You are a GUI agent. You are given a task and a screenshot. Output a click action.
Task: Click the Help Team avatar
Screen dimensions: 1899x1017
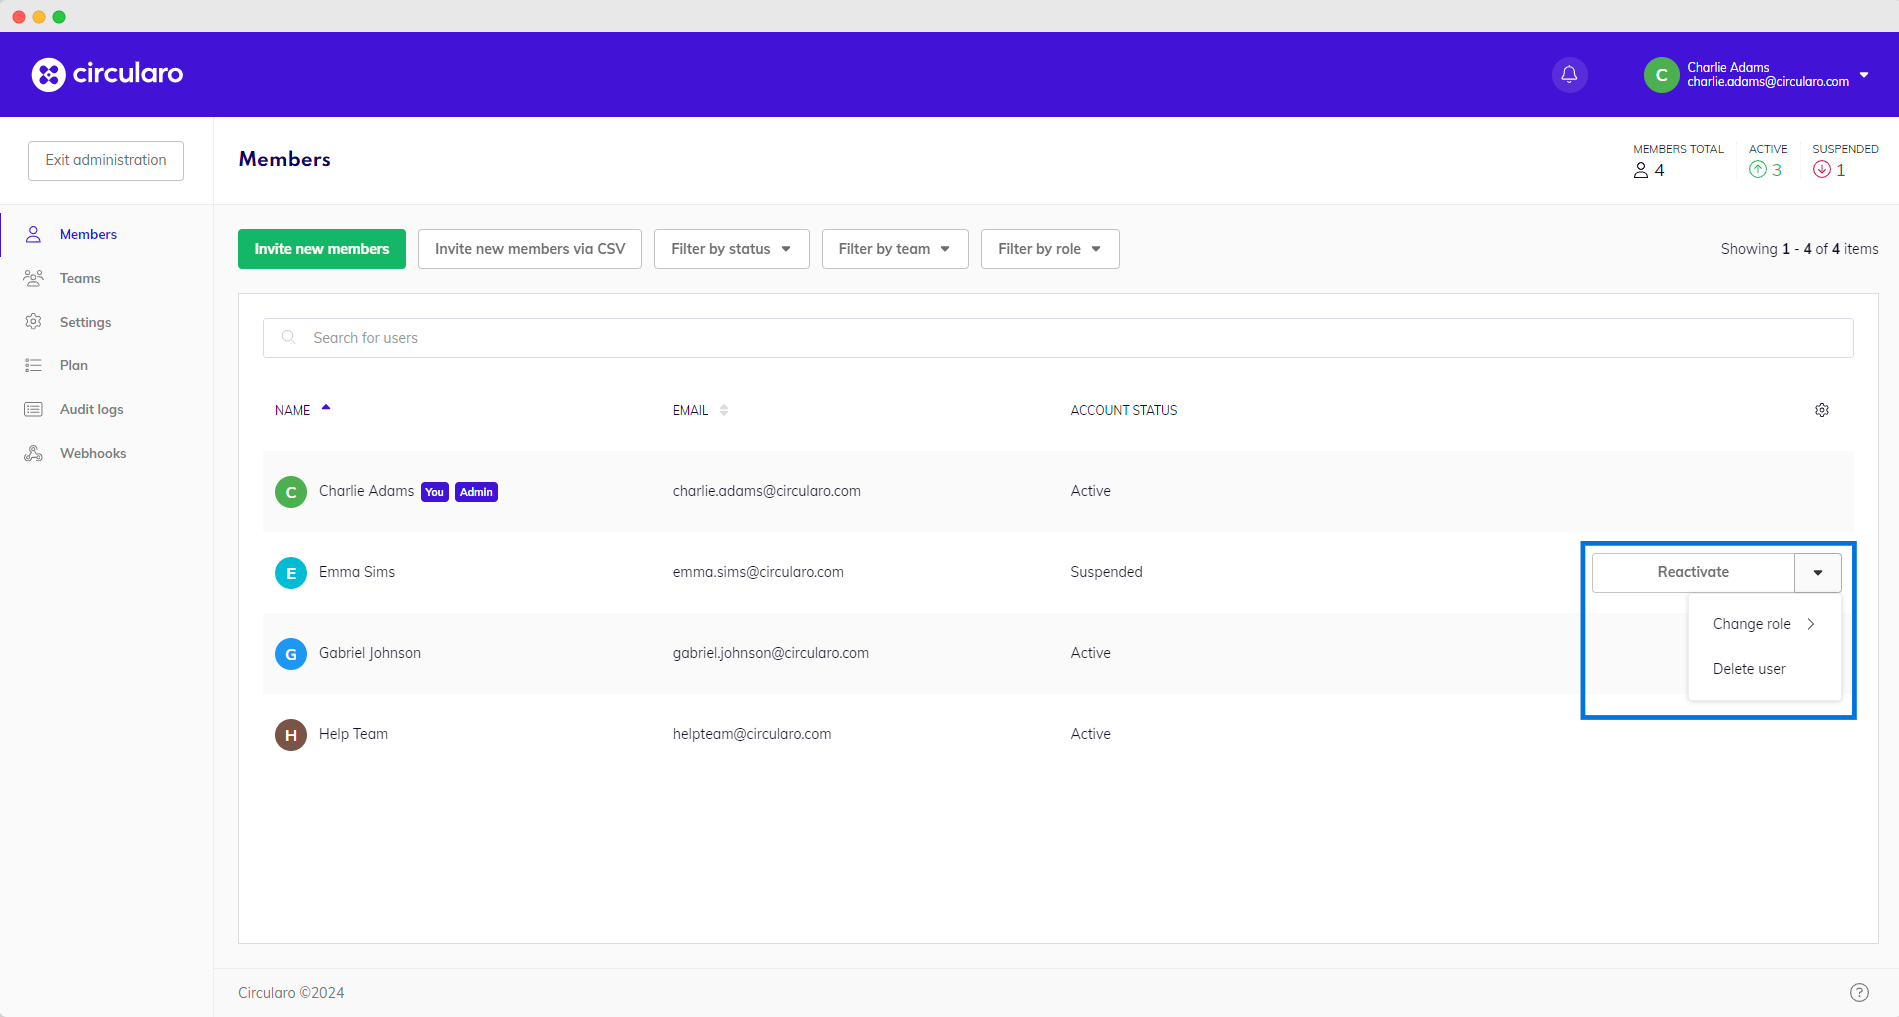coord(291,735)
